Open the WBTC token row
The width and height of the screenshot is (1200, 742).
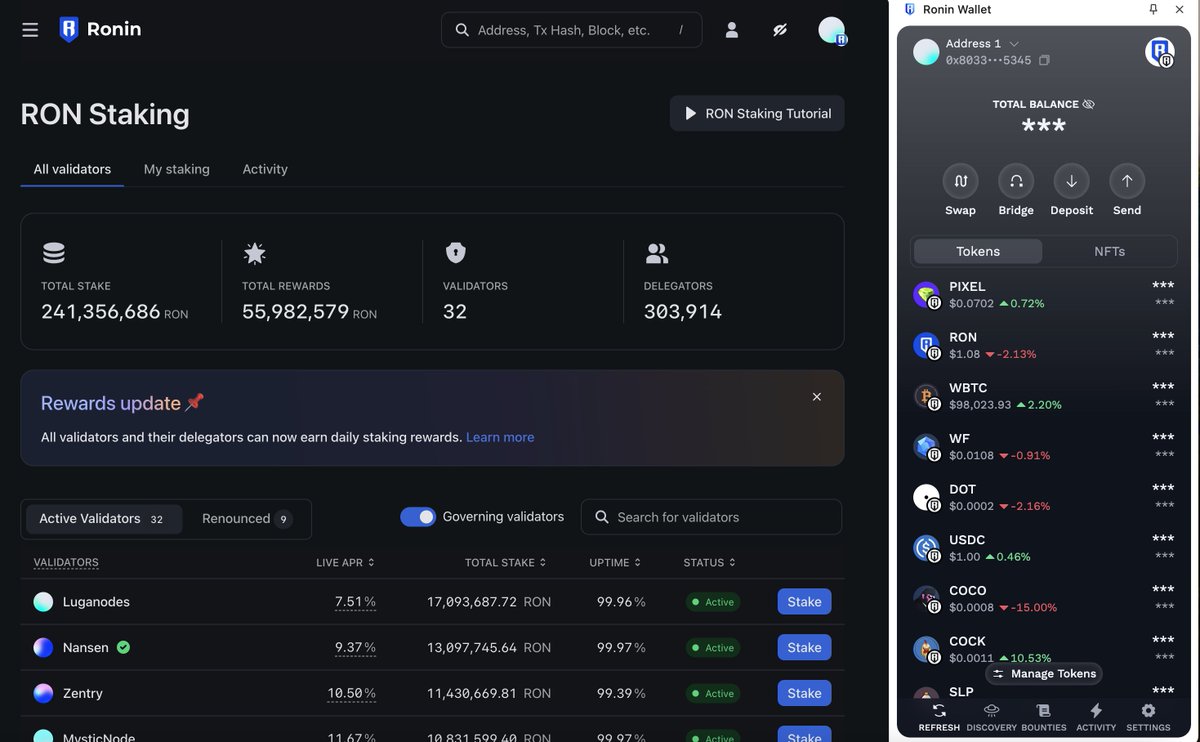click(1043, 396)
